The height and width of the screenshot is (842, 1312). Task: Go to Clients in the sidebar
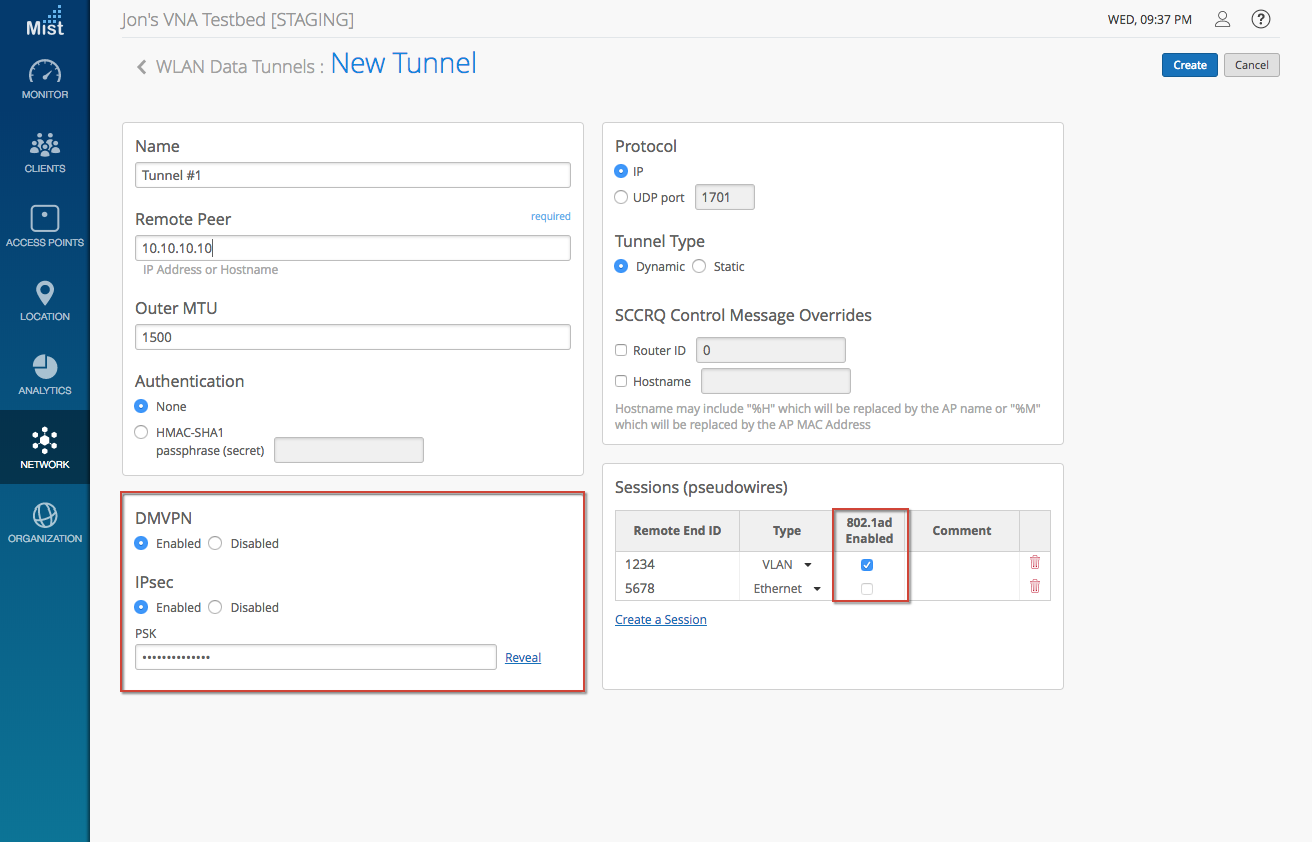coord(45,154)
